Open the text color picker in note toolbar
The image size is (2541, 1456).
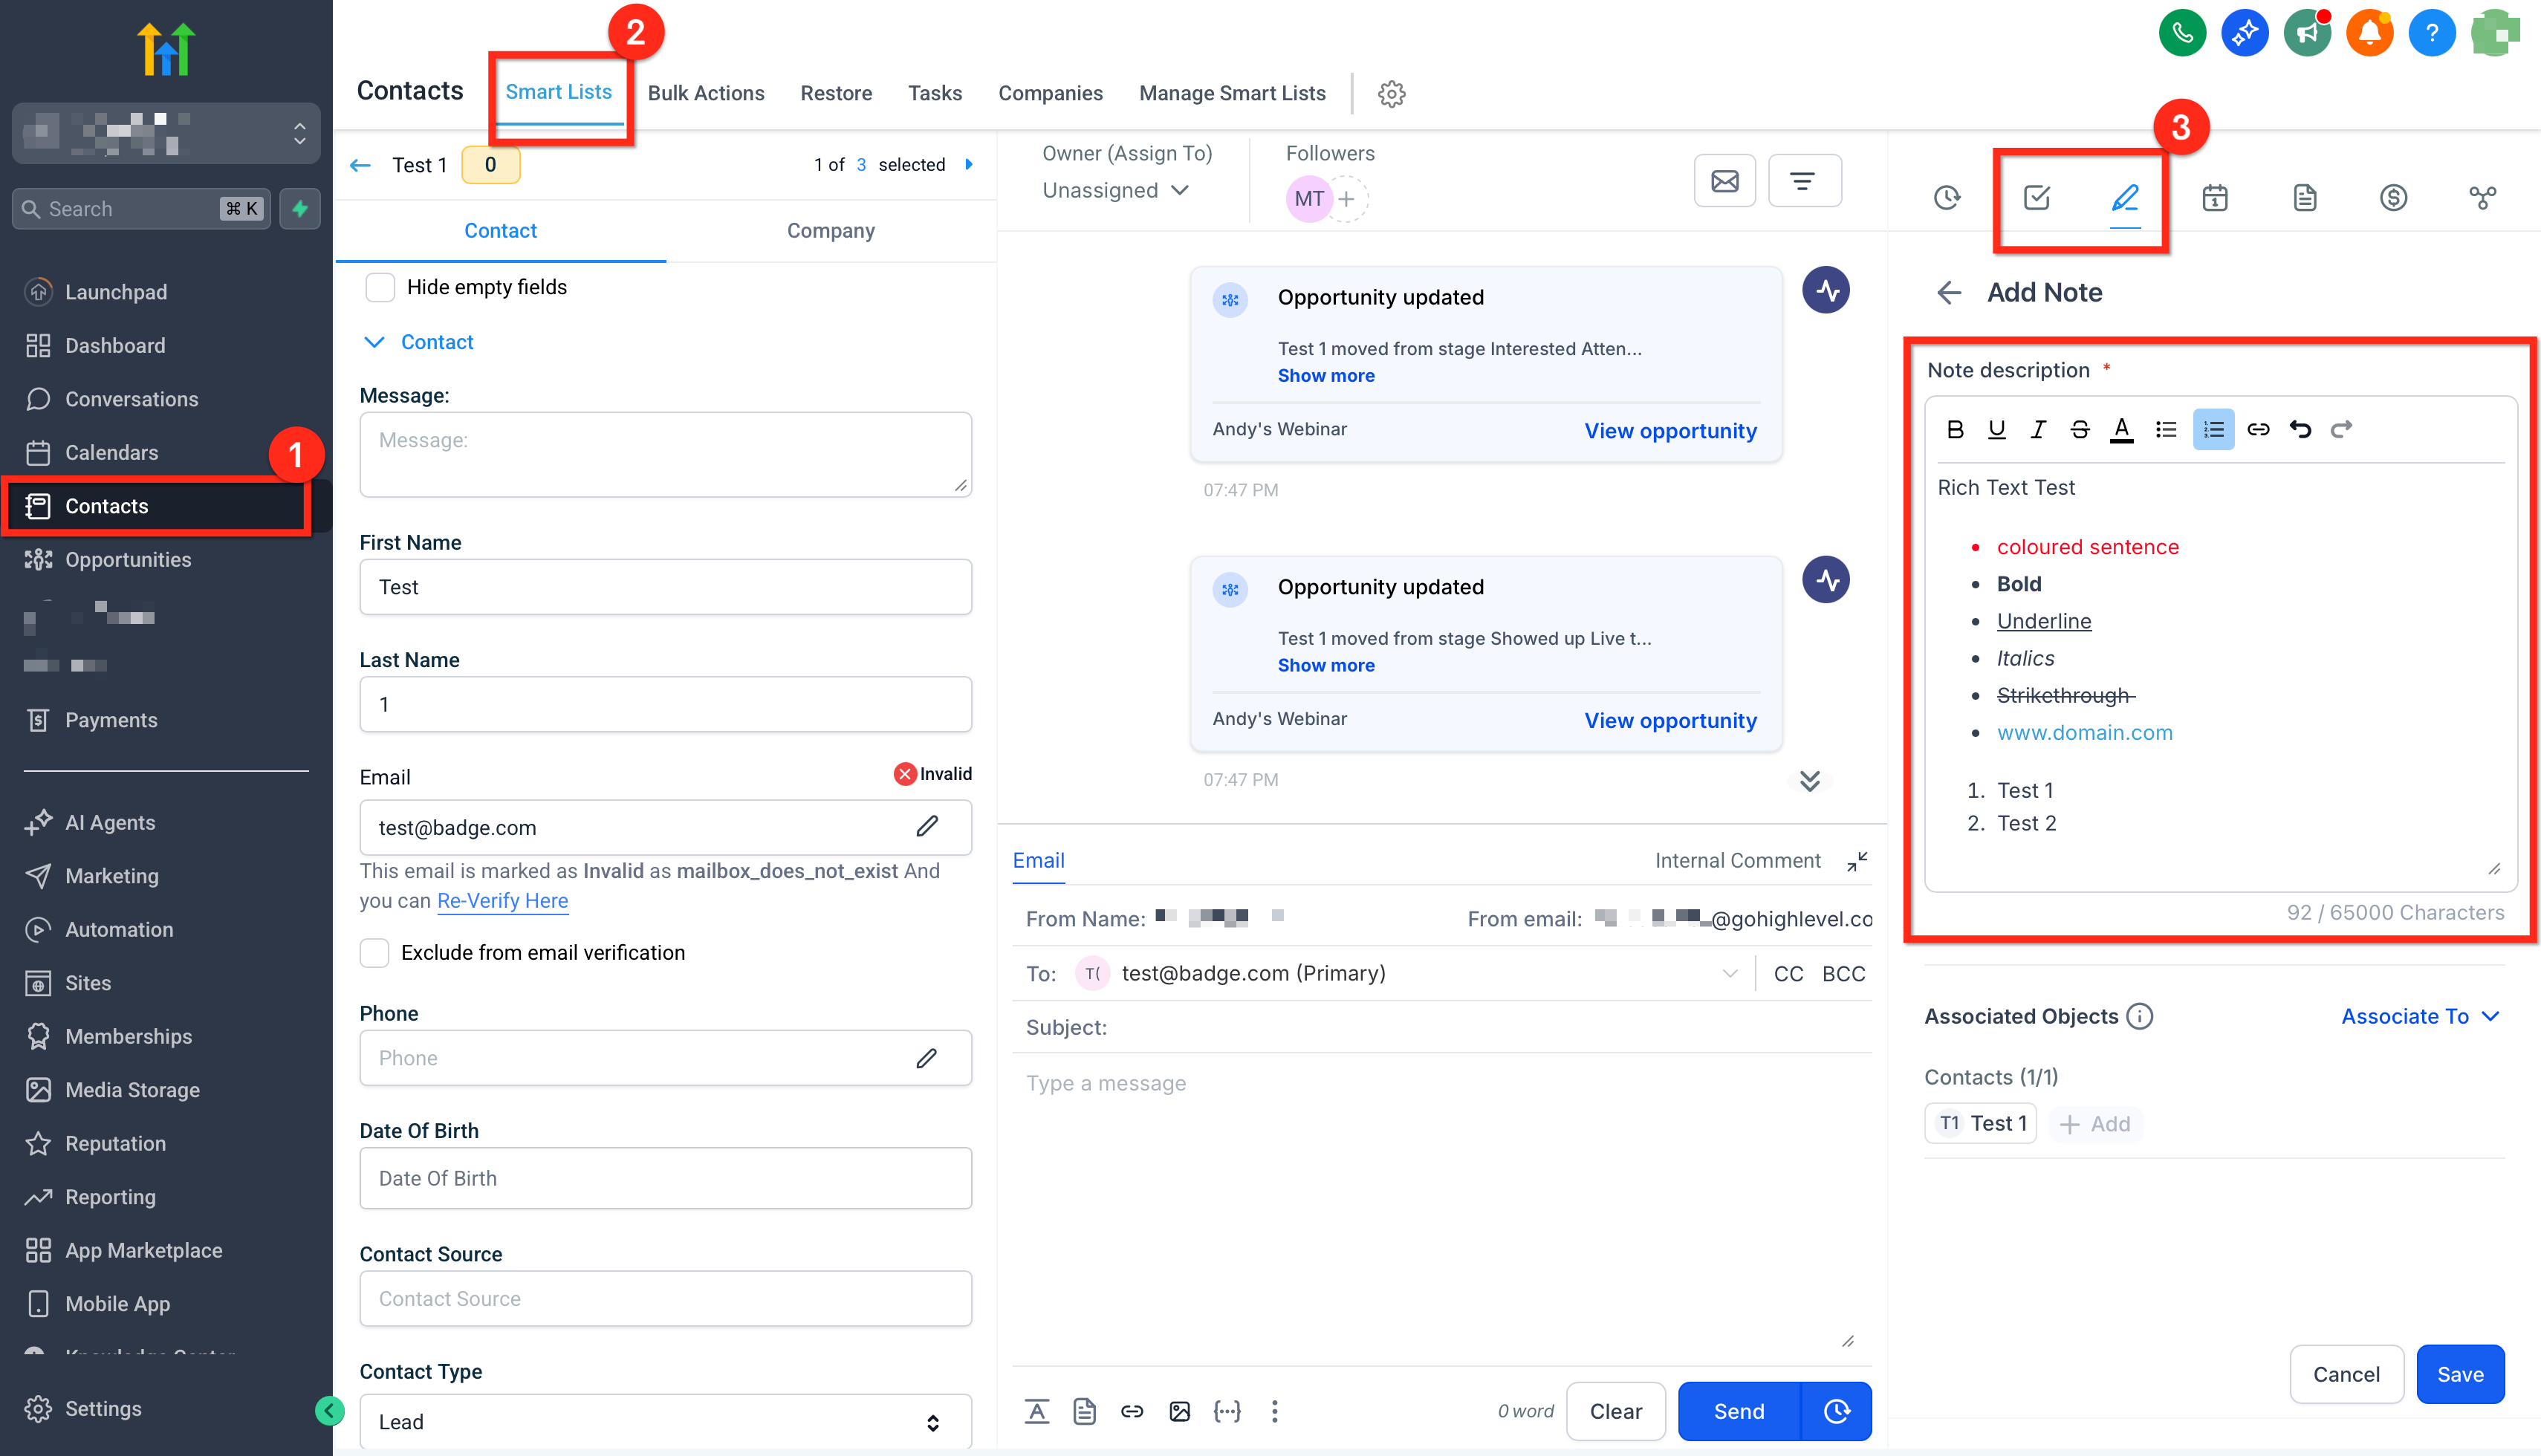(x=2121, y=429)
